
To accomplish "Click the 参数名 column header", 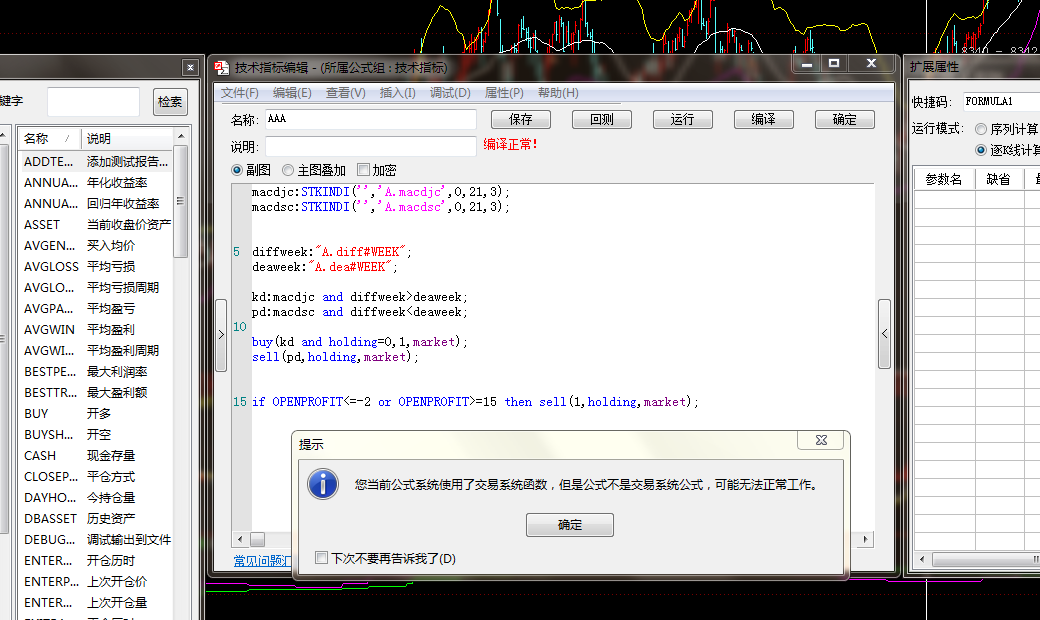I will (944, 179).
